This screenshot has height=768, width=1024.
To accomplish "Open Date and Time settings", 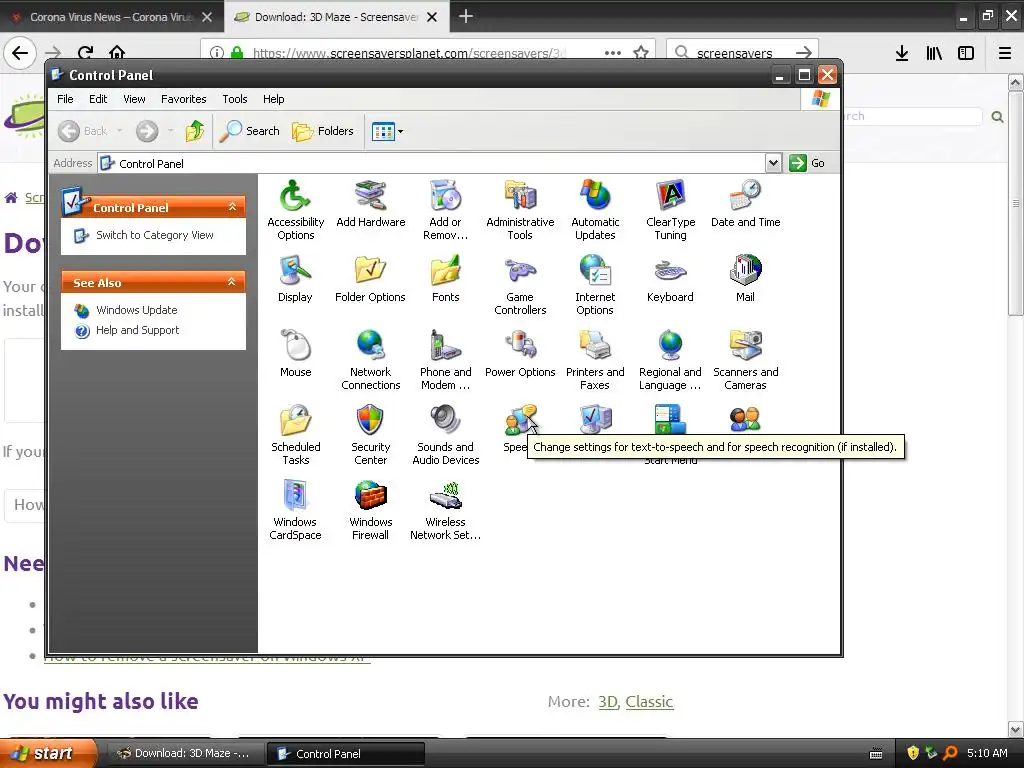I will point(745,203).
